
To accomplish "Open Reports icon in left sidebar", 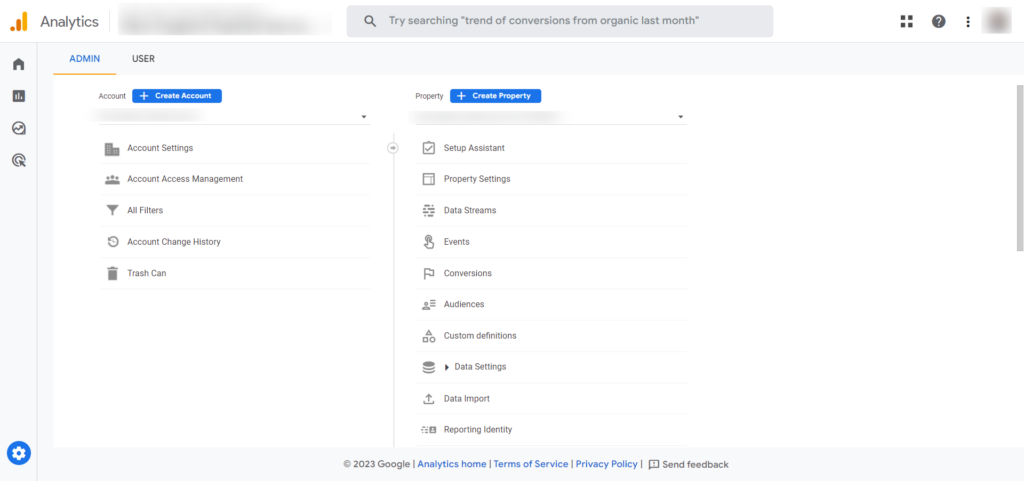I will pyautogui.click(x=18, y=96).
